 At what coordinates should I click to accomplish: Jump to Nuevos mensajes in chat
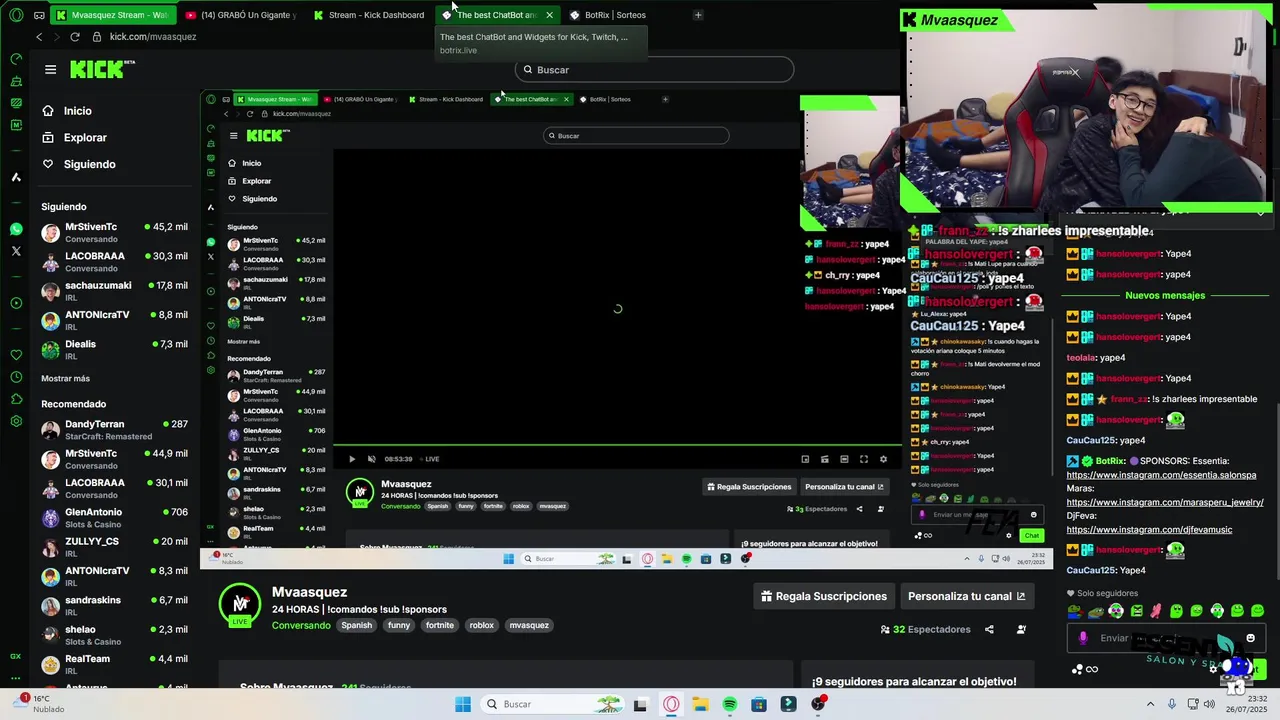(x=1165, y=295)
